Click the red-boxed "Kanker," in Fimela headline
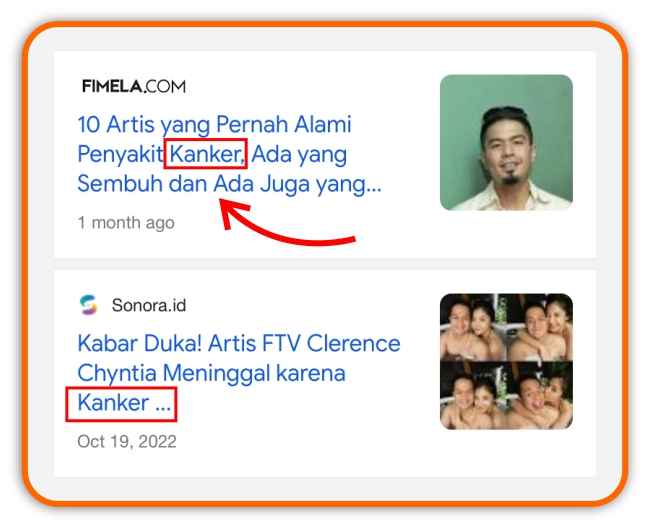This screenshot has width=650, height=528. click(206, 154)
